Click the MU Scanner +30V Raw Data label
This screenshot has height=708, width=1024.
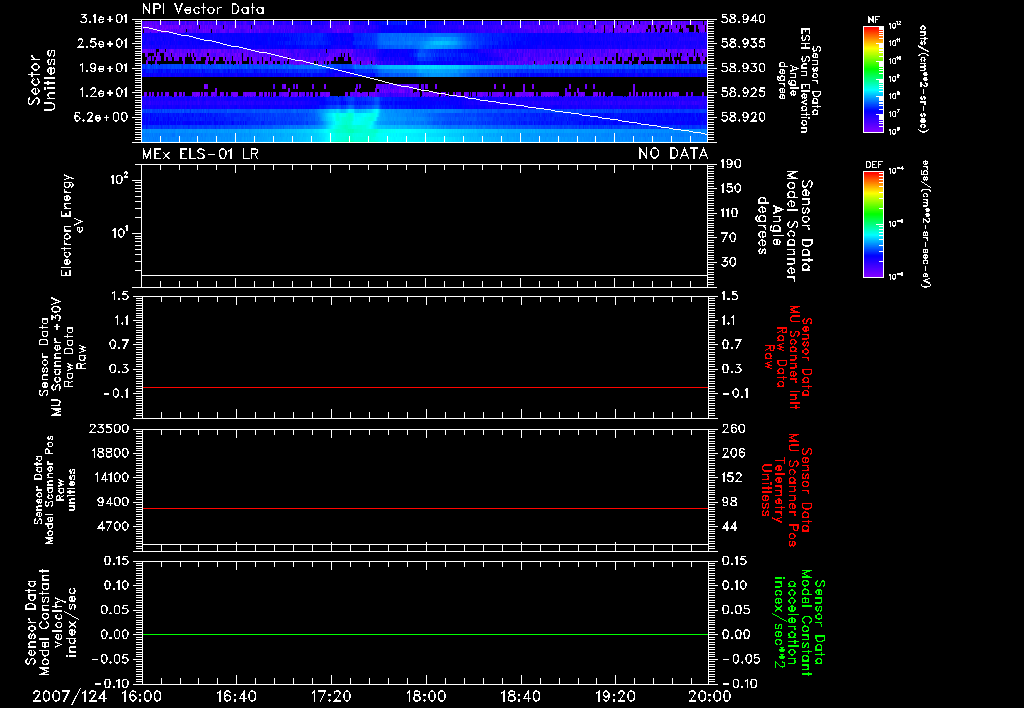point(63,357)
